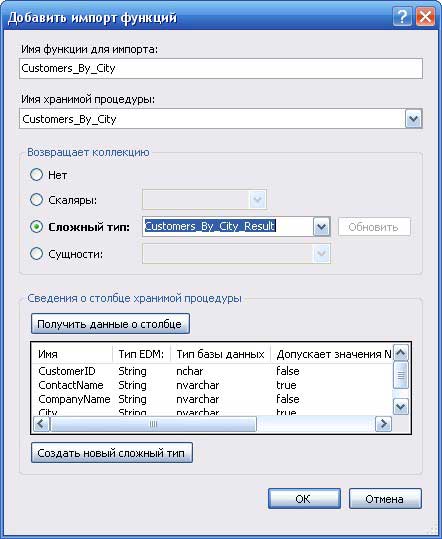The image size is (442, 539).
Task: Select the Нет radio button
Action: tap(36, 175)
